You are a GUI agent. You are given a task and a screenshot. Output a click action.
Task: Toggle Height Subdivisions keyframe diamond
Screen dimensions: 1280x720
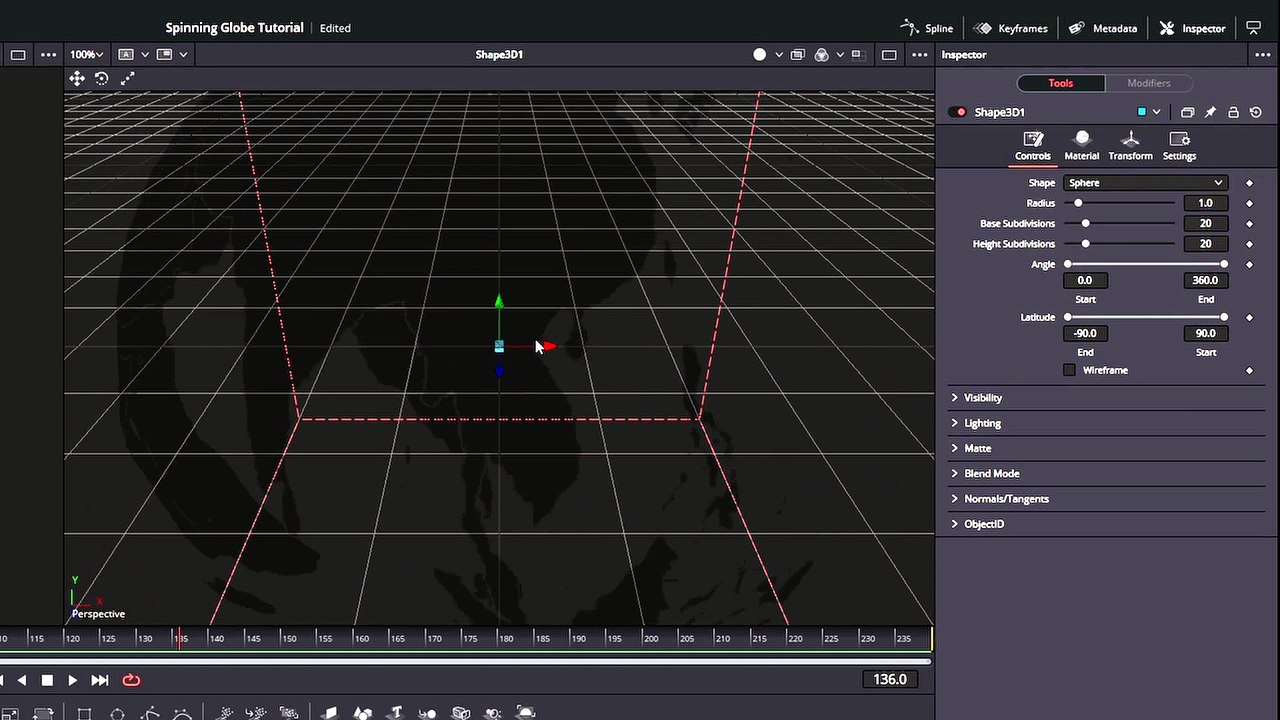(x=1249, y=244)
